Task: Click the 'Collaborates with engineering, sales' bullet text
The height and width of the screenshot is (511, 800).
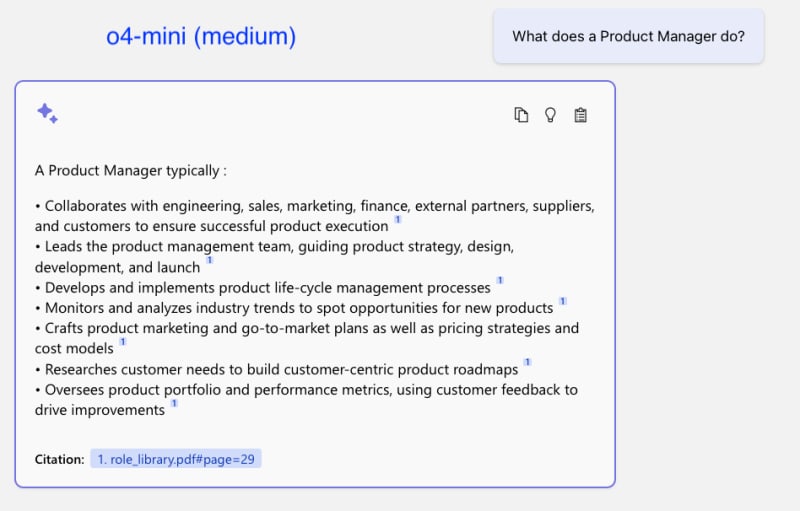Action: (x=315, y=216)
